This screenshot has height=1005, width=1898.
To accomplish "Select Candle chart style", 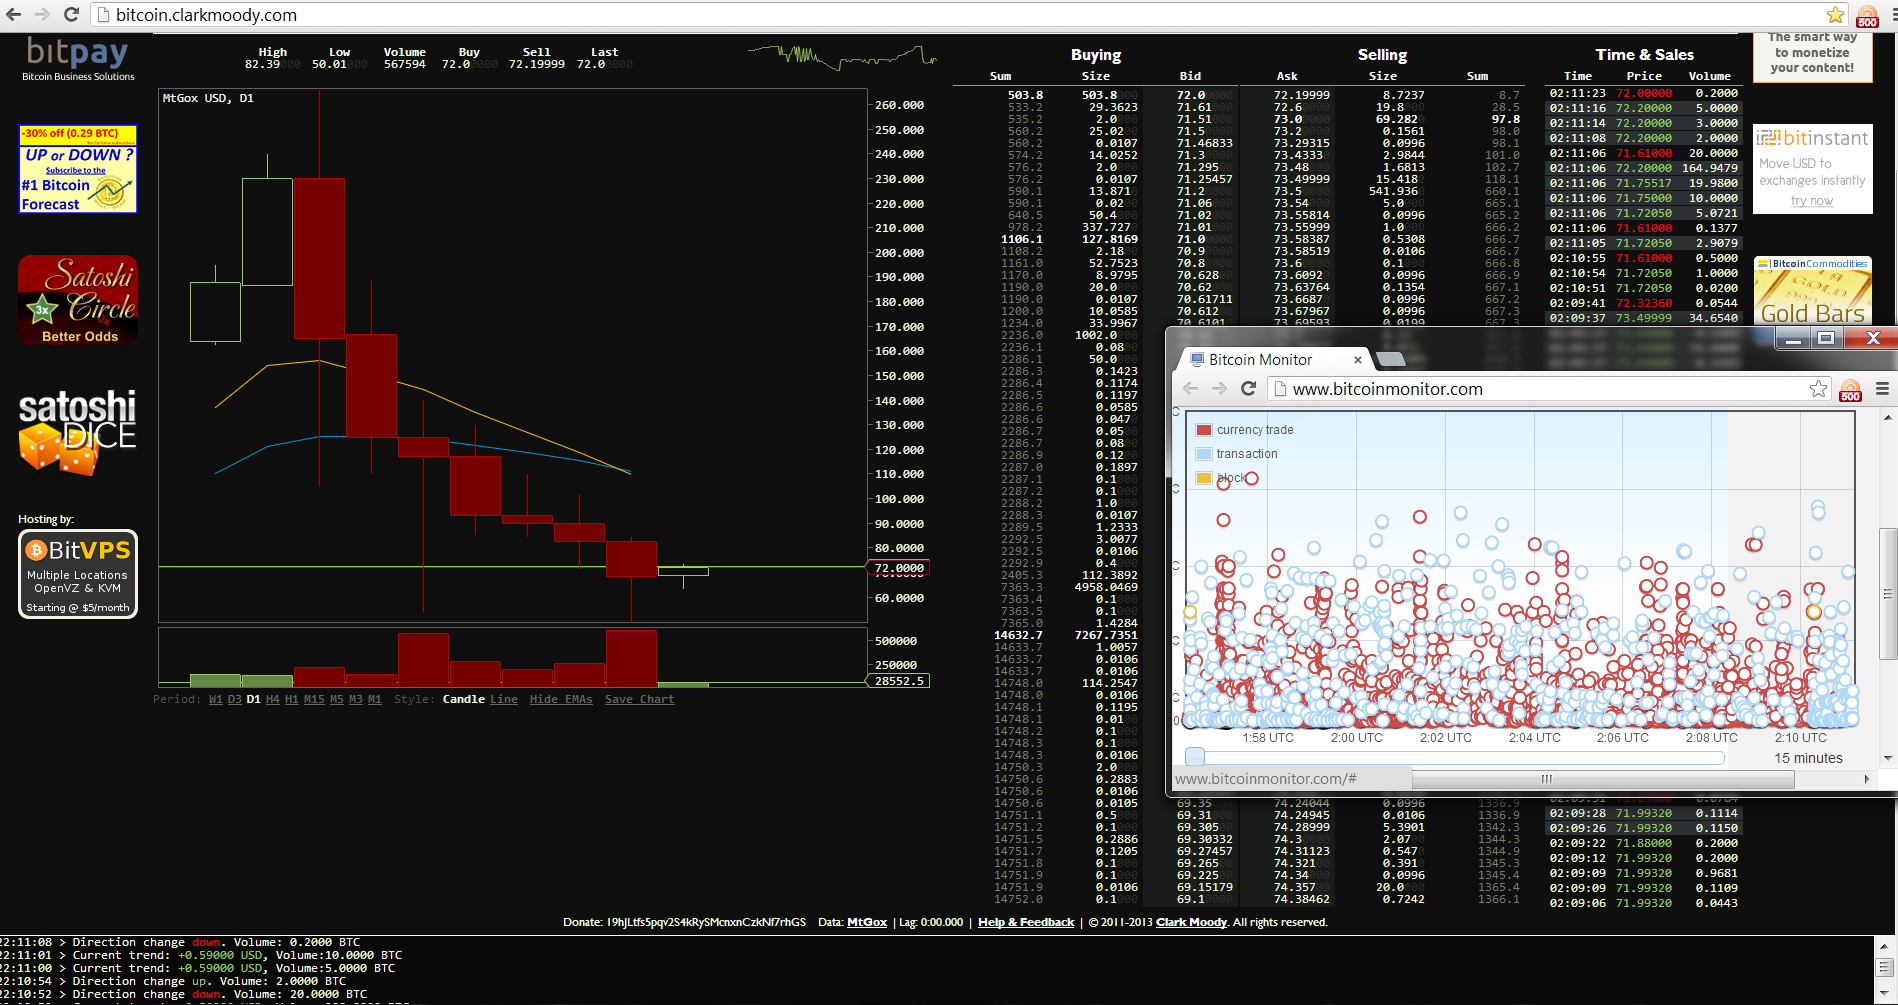I will click(464, 700).
